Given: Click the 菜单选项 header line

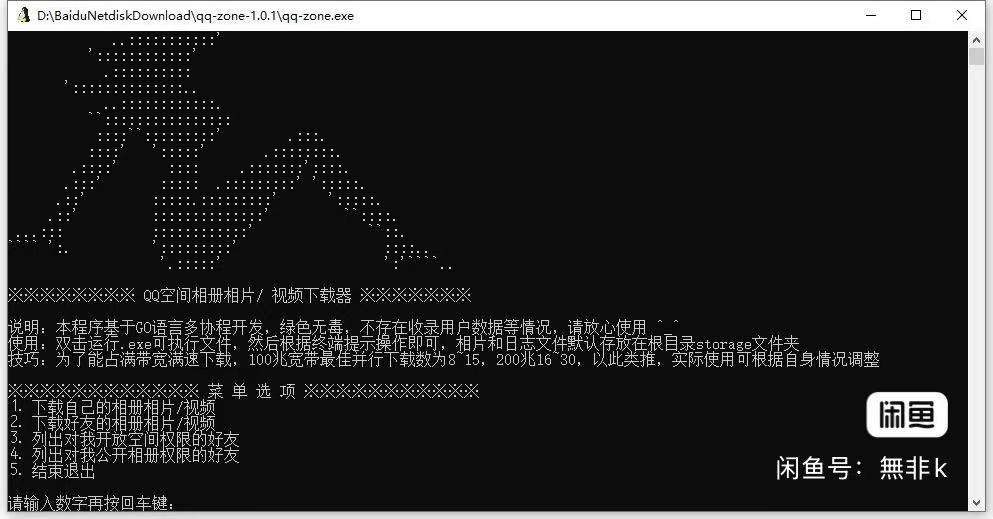Looking at the screenshot, I should click(x=244, y=391).
